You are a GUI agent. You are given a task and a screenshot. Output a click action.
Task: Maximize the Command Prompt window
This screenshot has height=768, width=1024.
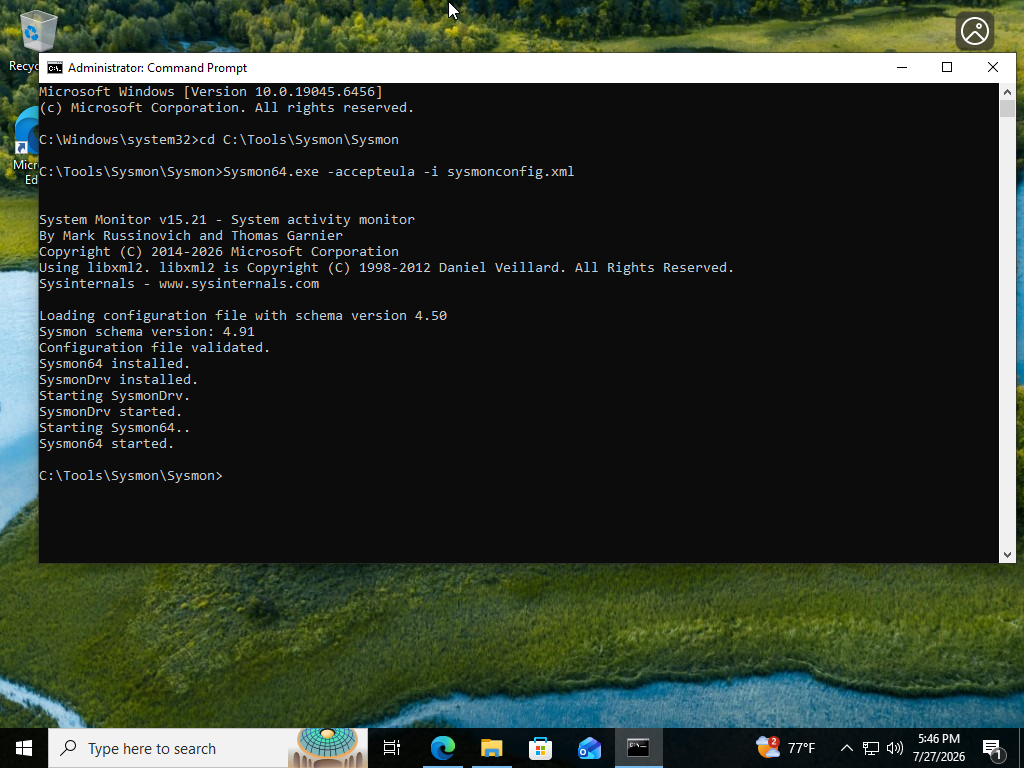coord(947,67)
